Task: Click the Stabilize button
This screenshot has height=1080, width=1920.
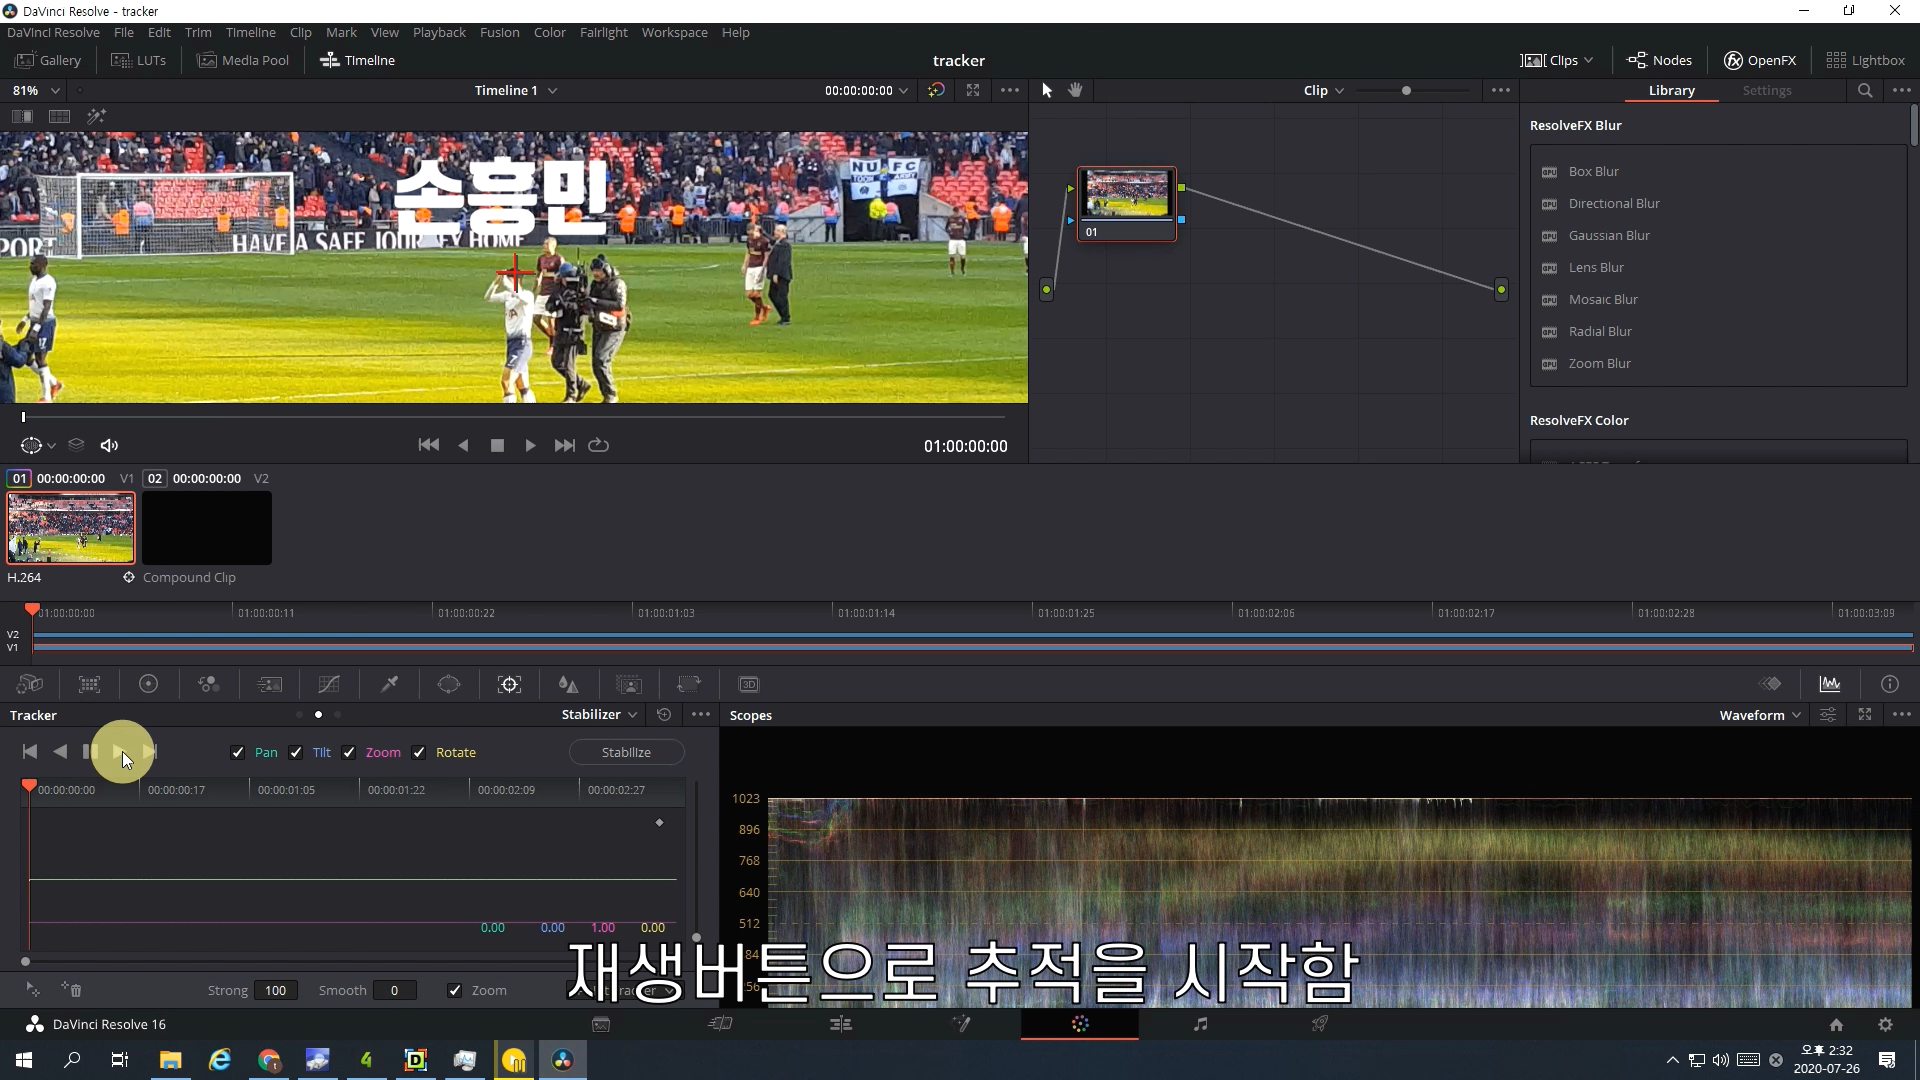Action: 626,752
